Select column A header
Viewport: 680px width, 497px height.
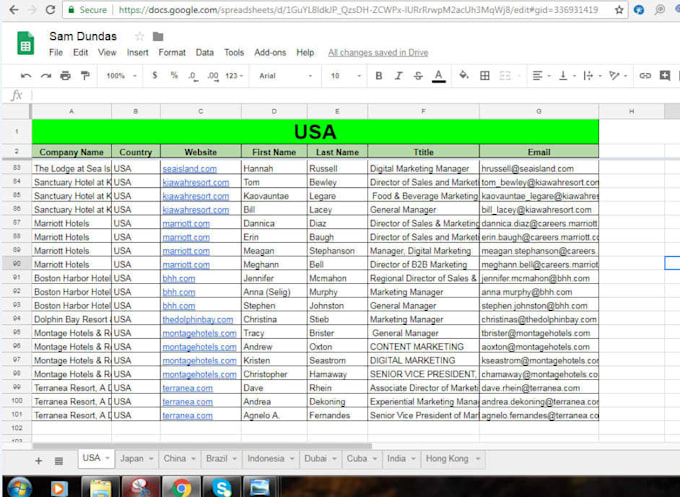point(72,111)
